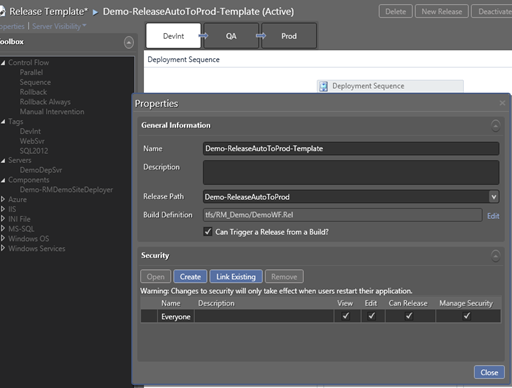Close the Properties dialog with X
Viewport: 512px width, 388px height.
click(x=502, y=103)
